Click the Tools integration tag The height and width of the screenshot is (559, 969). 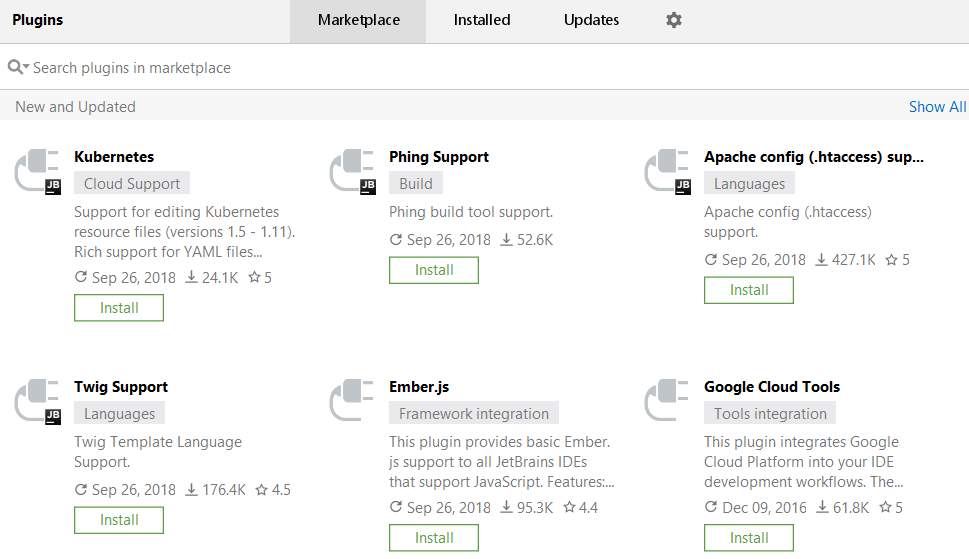point(770,413)
